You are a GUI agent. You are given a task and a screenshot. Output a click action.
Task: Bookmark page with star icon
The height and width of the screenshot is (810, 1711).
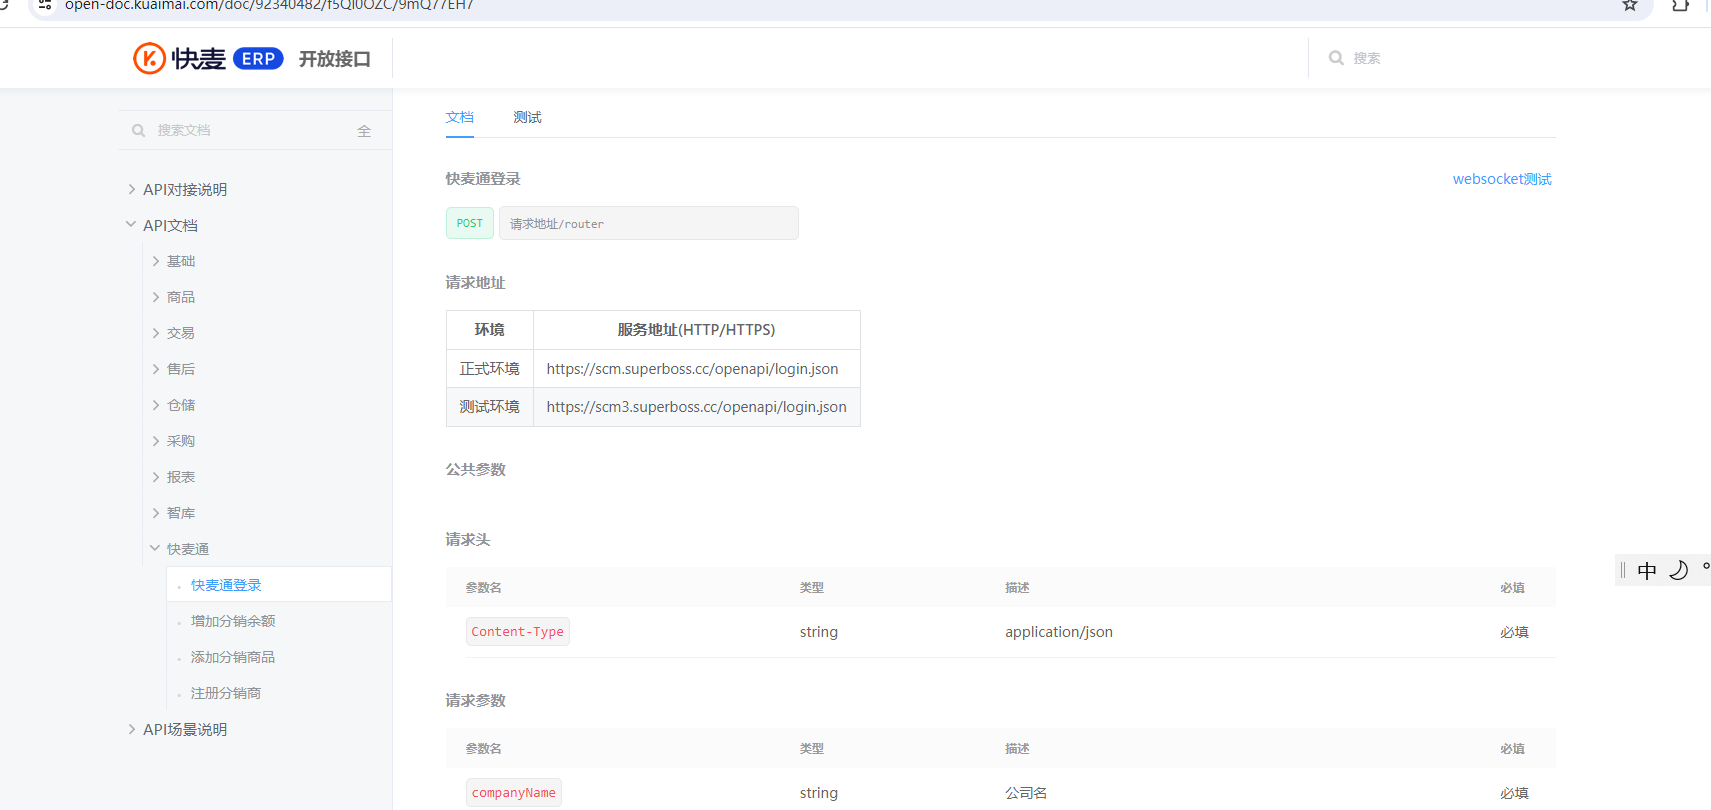tap(1630, 5)
